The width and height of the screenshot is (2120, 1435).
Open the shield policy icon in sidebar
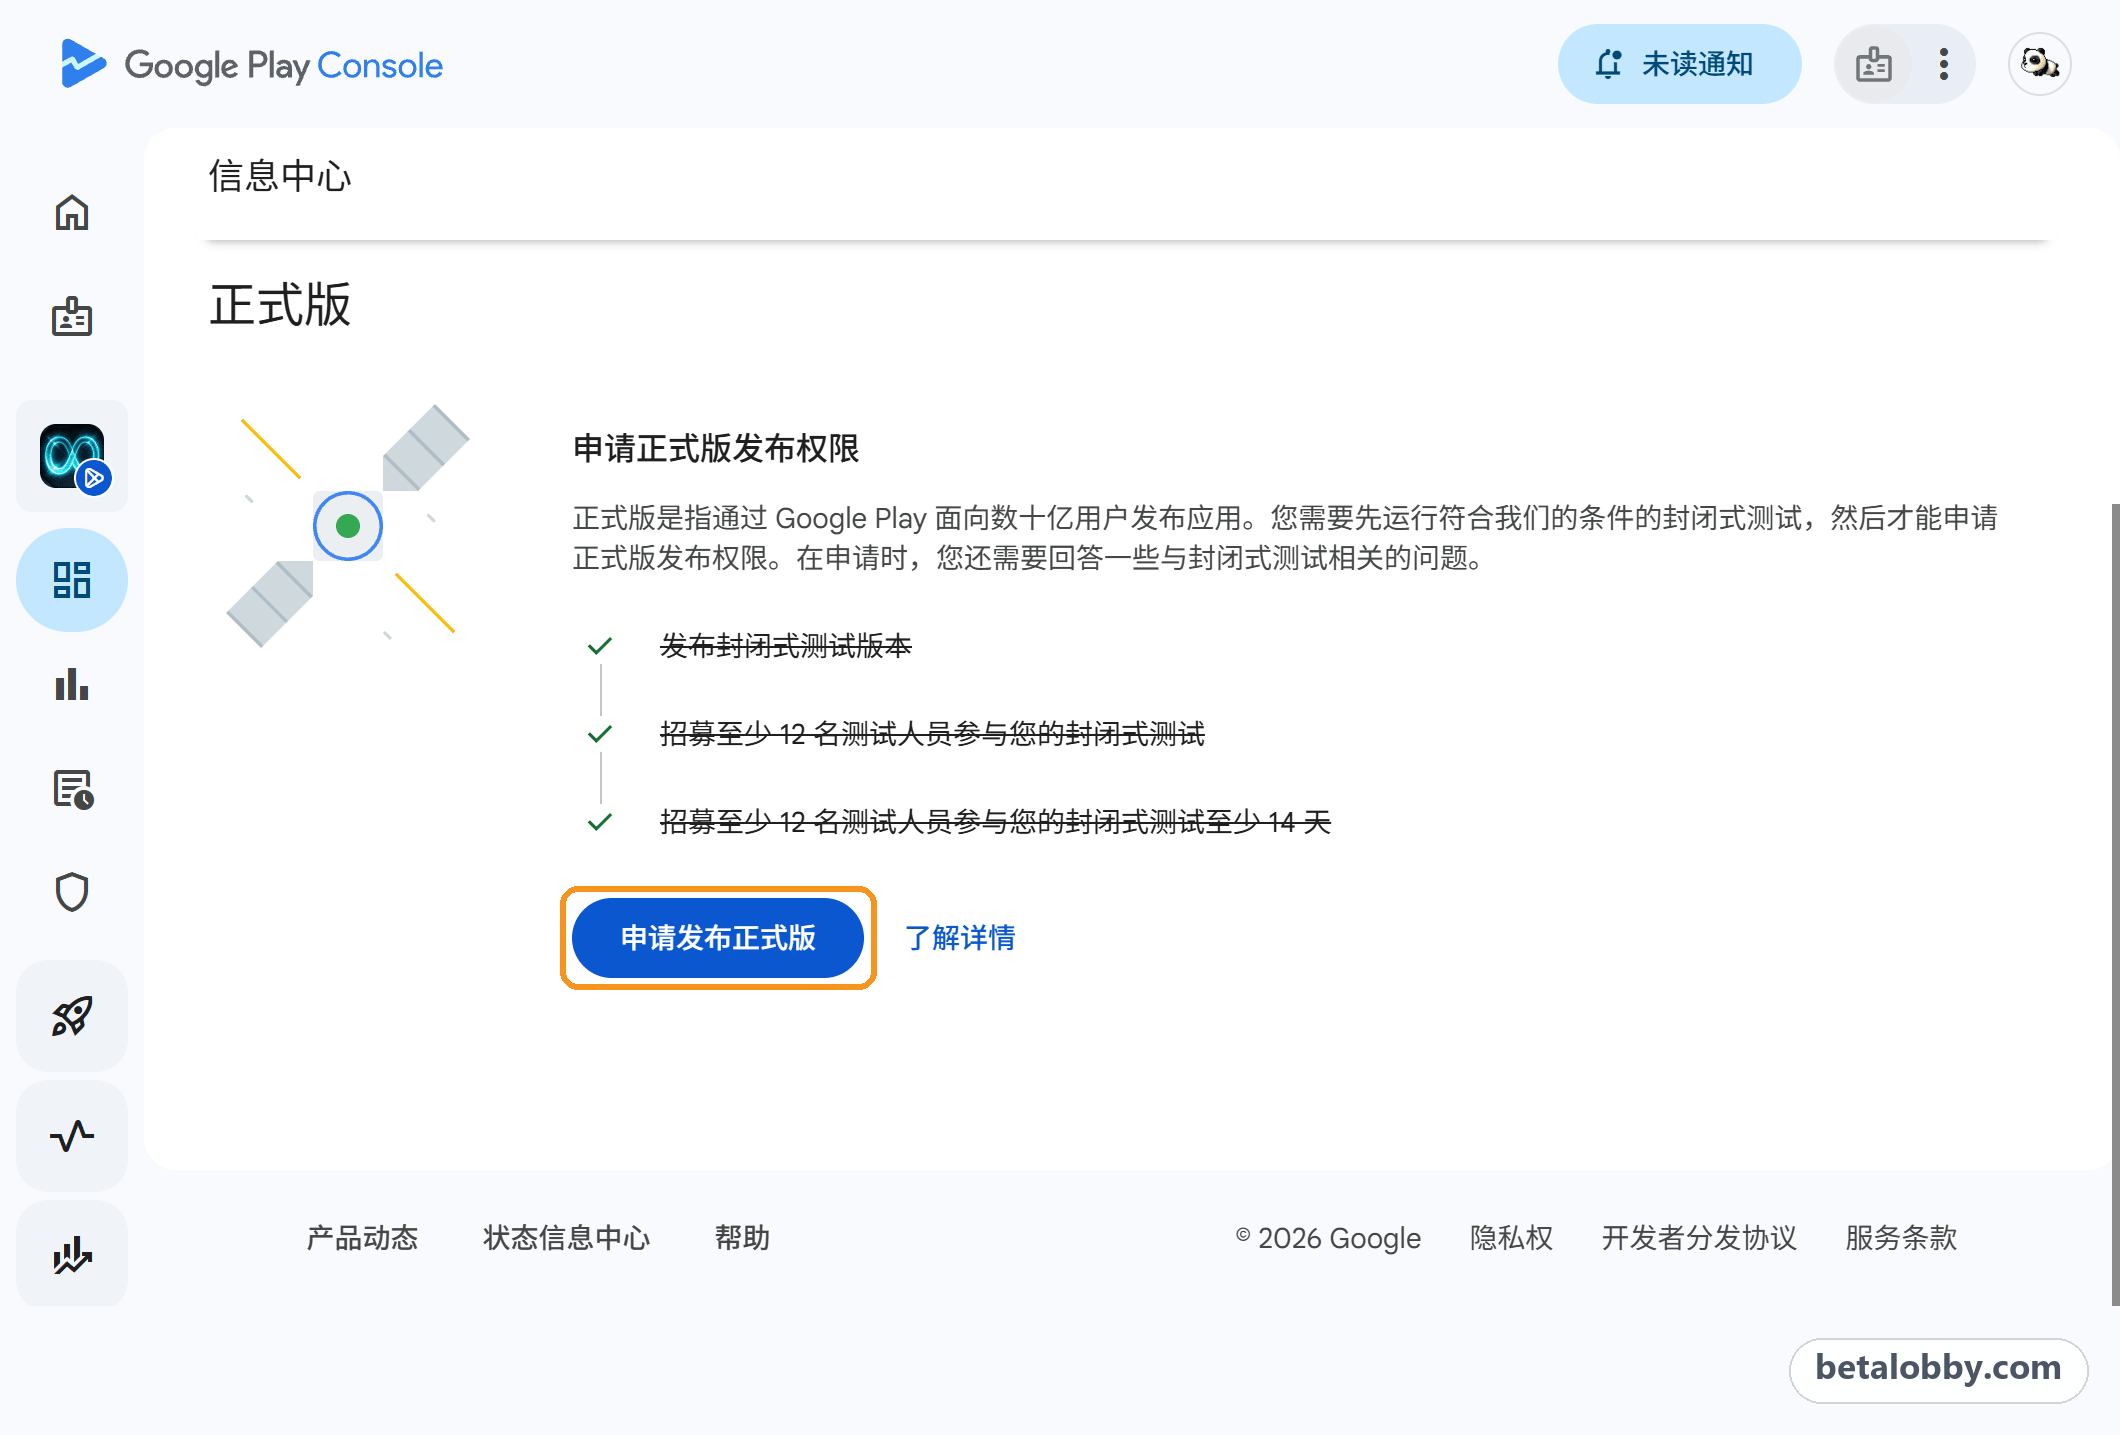tap(72, 892)
